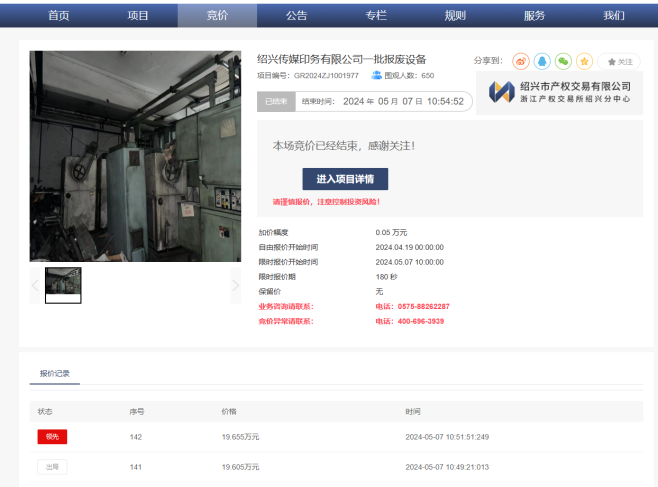Image resolution: width=658 pixels, height=487 pixels.
Task: Switch to the 报价记录 tab
Action: (x=55, y=373)
